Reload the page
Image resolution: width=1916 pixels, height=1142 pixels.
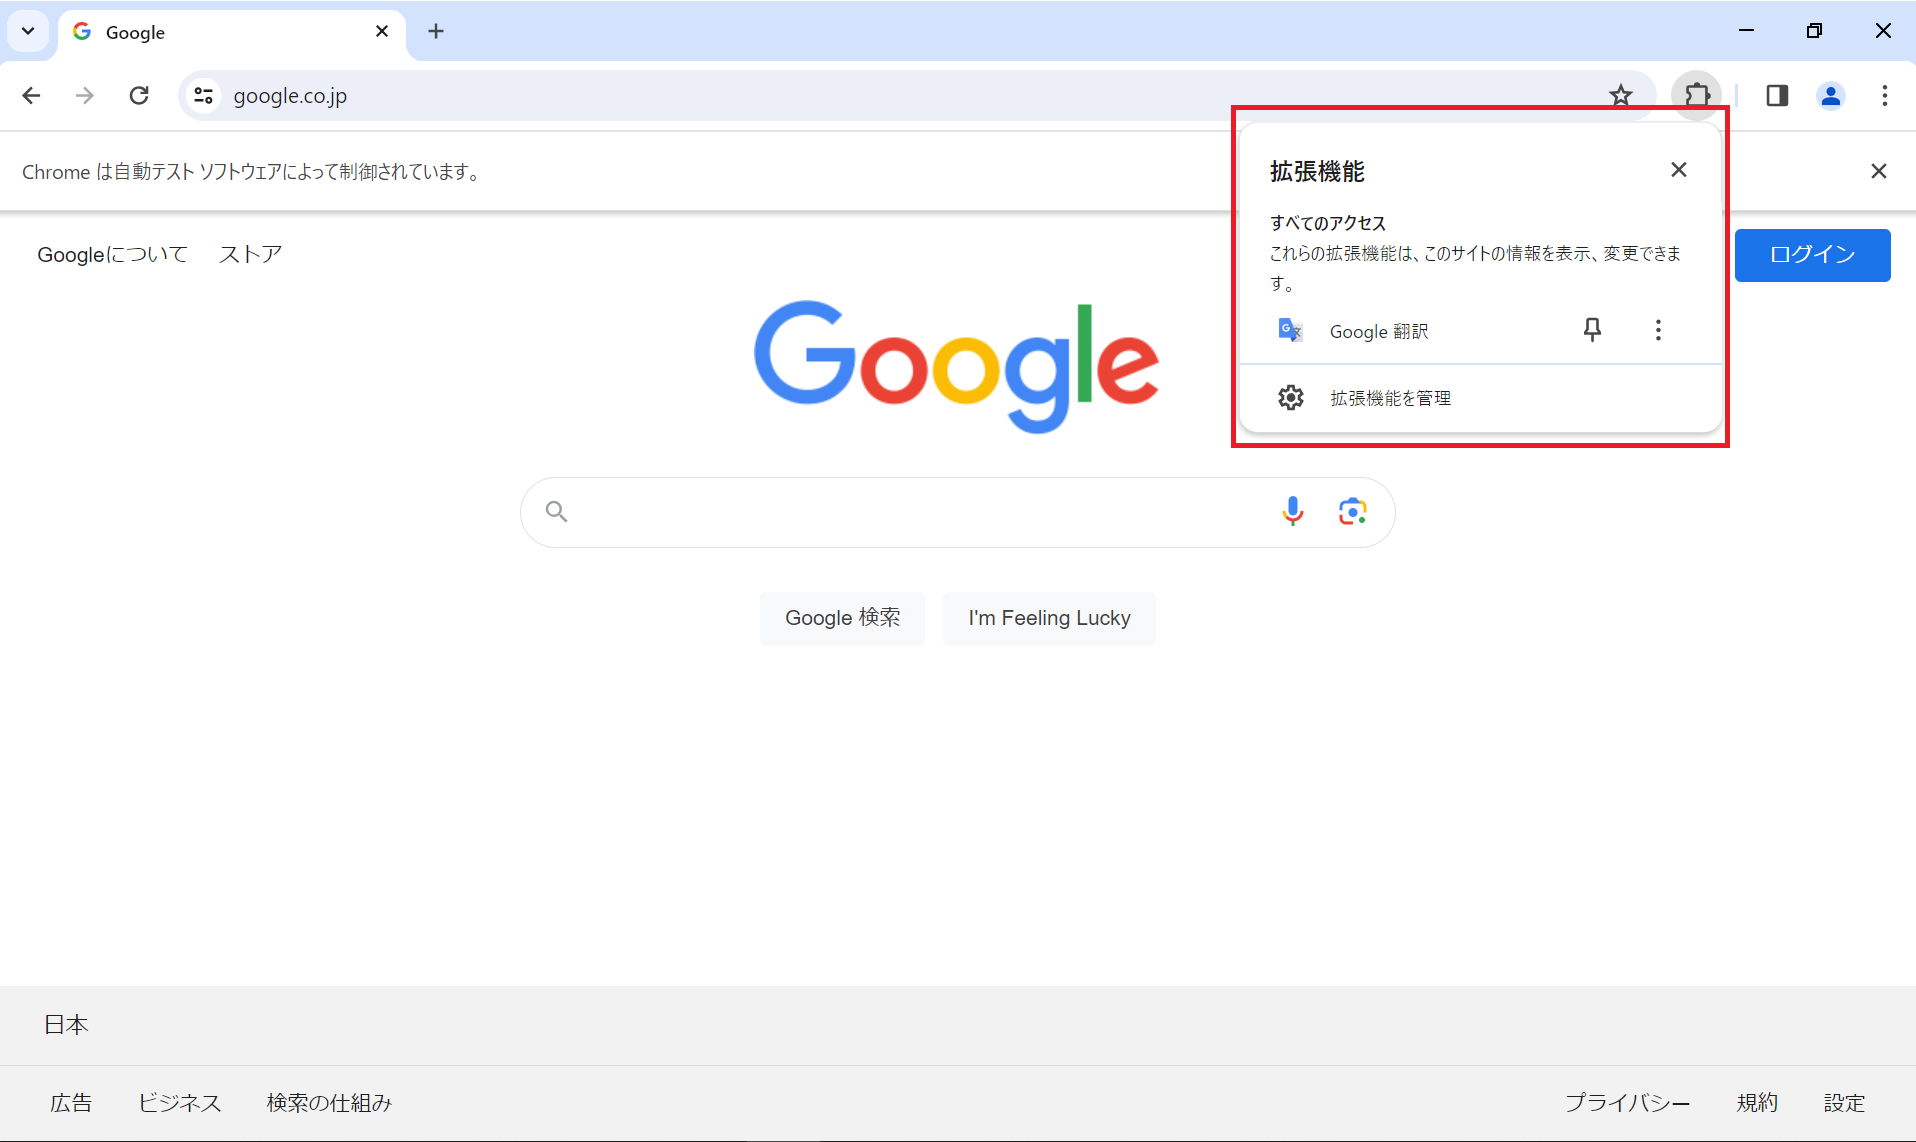tap(139, 95)
